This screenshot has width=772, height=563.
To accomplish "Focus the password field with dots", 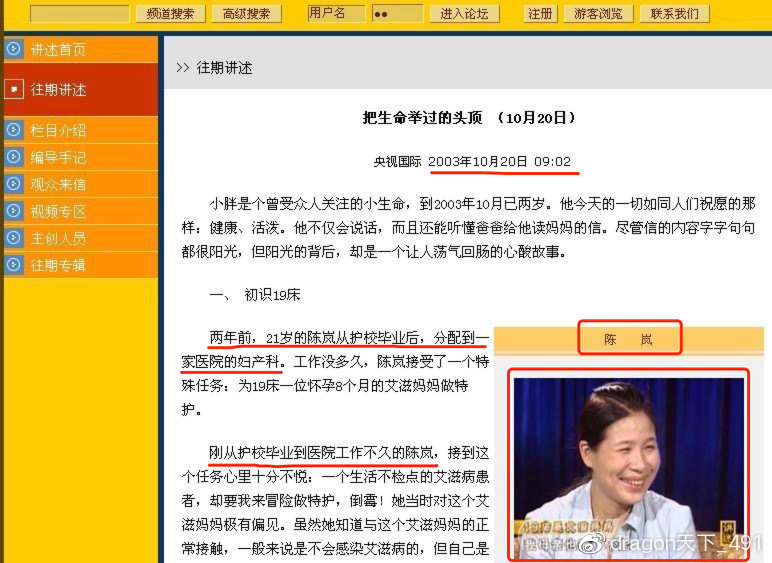I will point(397,13).
